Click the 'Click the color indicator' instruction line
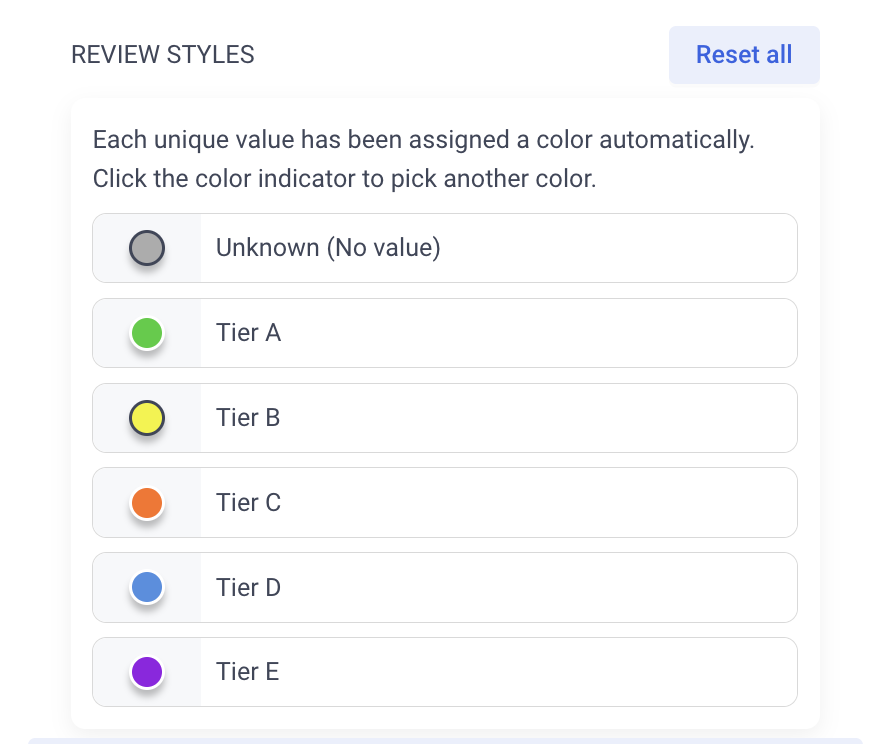This screenshot has height=744, width=892. (344, 179)
